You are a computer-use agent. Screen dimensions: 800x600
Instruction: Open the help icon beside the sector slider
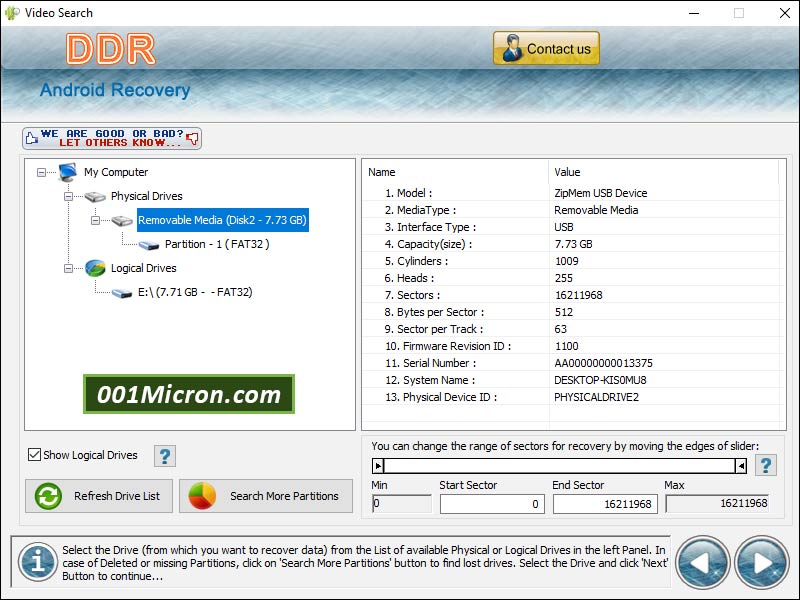pyautogui.click(x=765, y=465)
